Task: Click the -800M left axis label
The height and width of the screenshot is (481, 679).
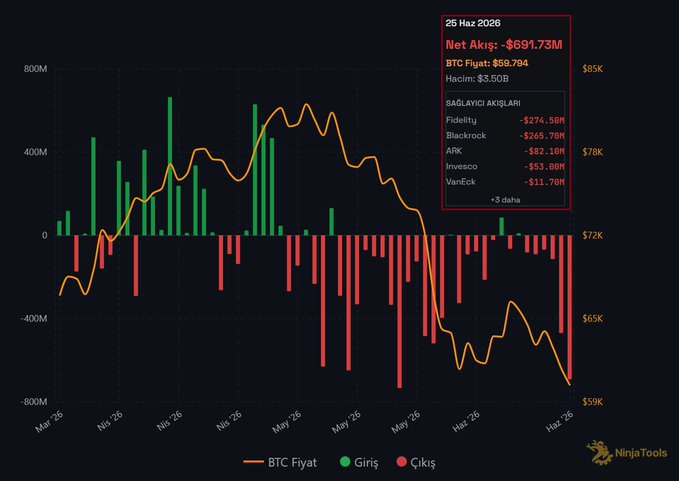Action: (34, 402)
